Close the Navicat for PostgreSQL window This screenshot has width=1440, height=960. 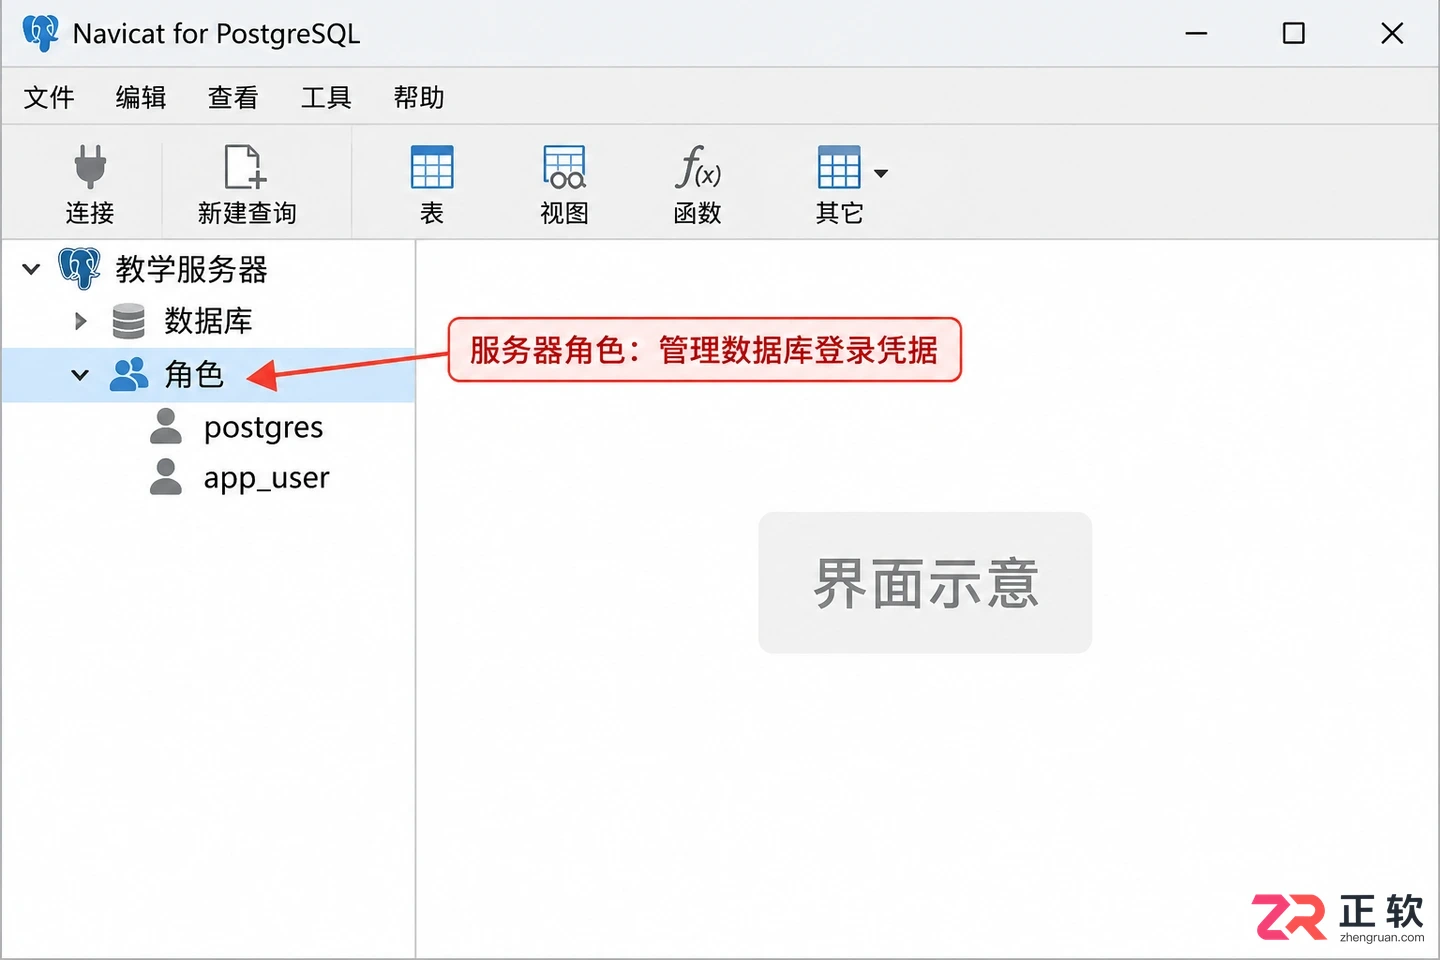click(1392, 33)
